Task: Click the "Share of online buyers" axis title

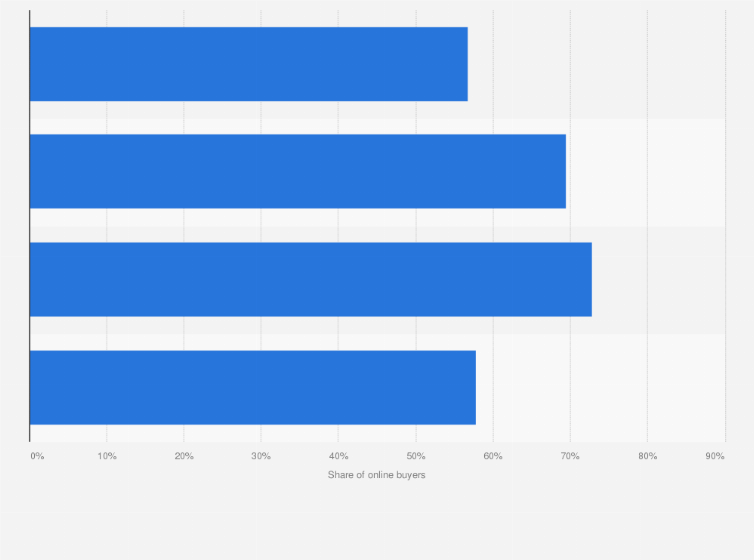Action: click(x=376, y=474)
